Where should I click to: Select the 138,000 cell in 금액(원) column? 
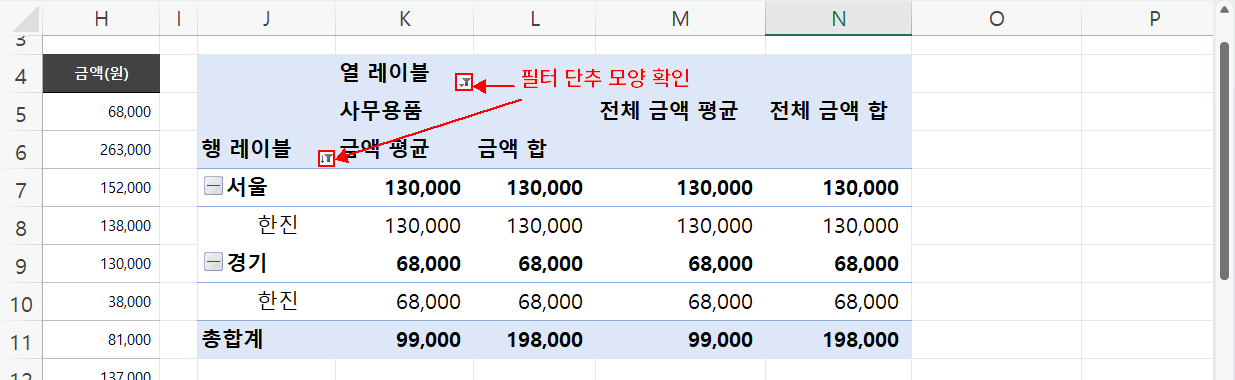click(101, 226)
